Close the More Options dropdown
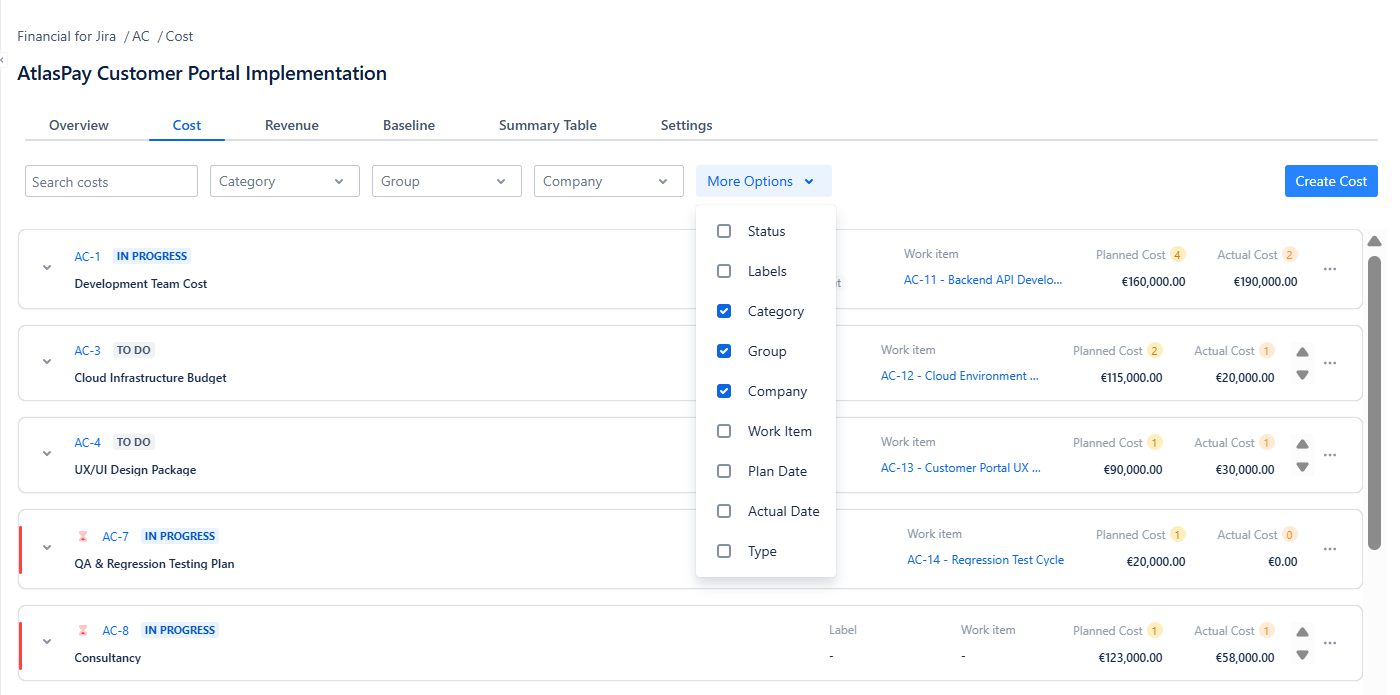This screenshot has width=1400, height=695. click(764, 181)
